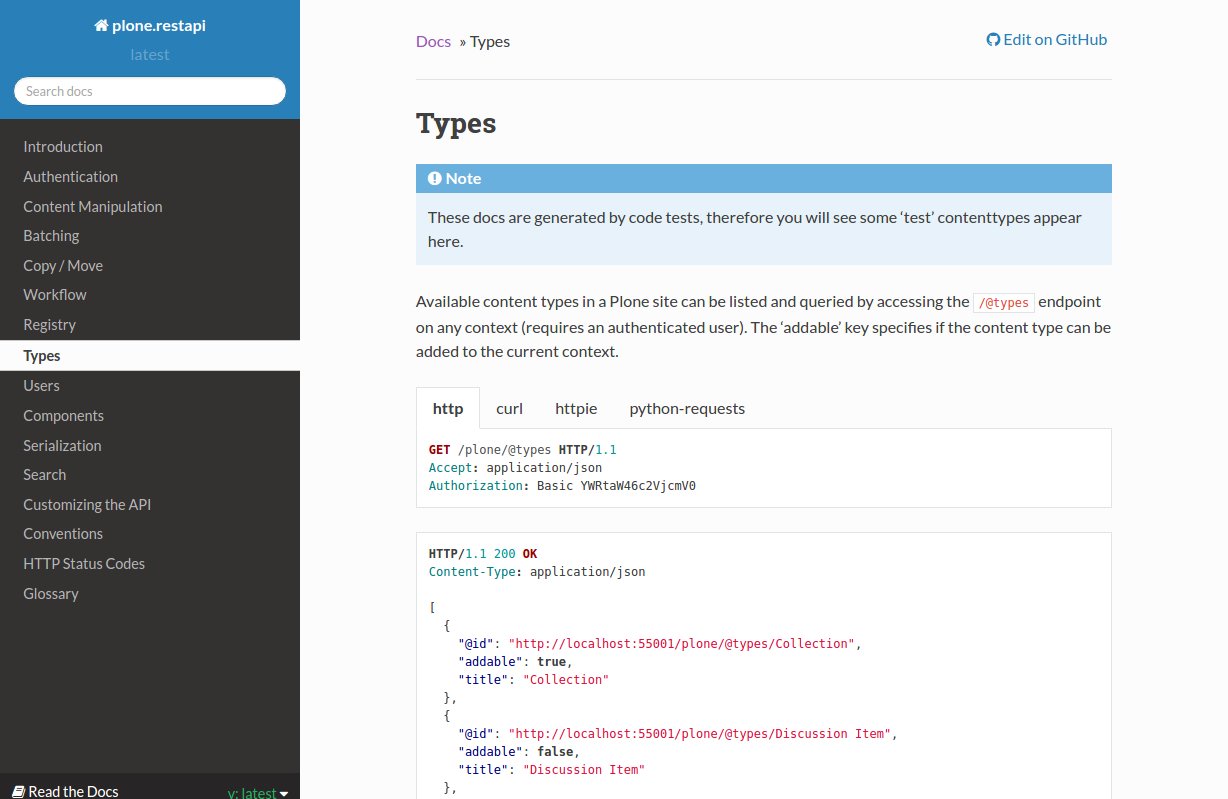The width and height of the screenshot is (1228, 799).
Task: Go to the Authentication section
Action: point(71,177)
